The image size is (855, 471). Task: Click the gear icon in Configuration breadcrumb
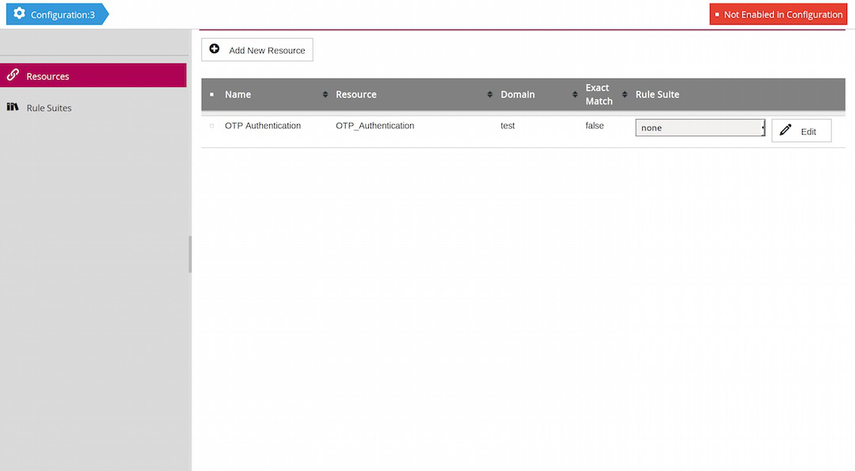[x=19, y=14]
